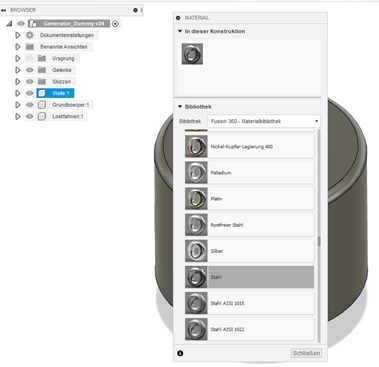Expand the Dokumenteinstellungen node
This screenshot has height=367, width=379.
(18, 35)
